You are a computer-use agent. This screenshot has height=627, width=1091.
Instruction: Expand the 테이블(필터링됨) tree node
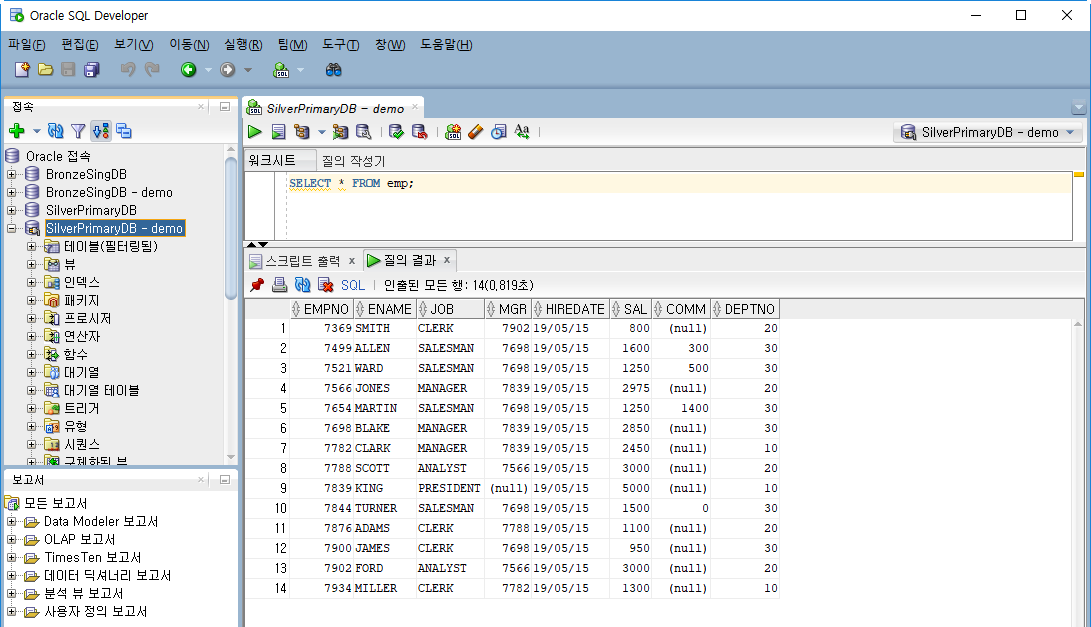31,246
